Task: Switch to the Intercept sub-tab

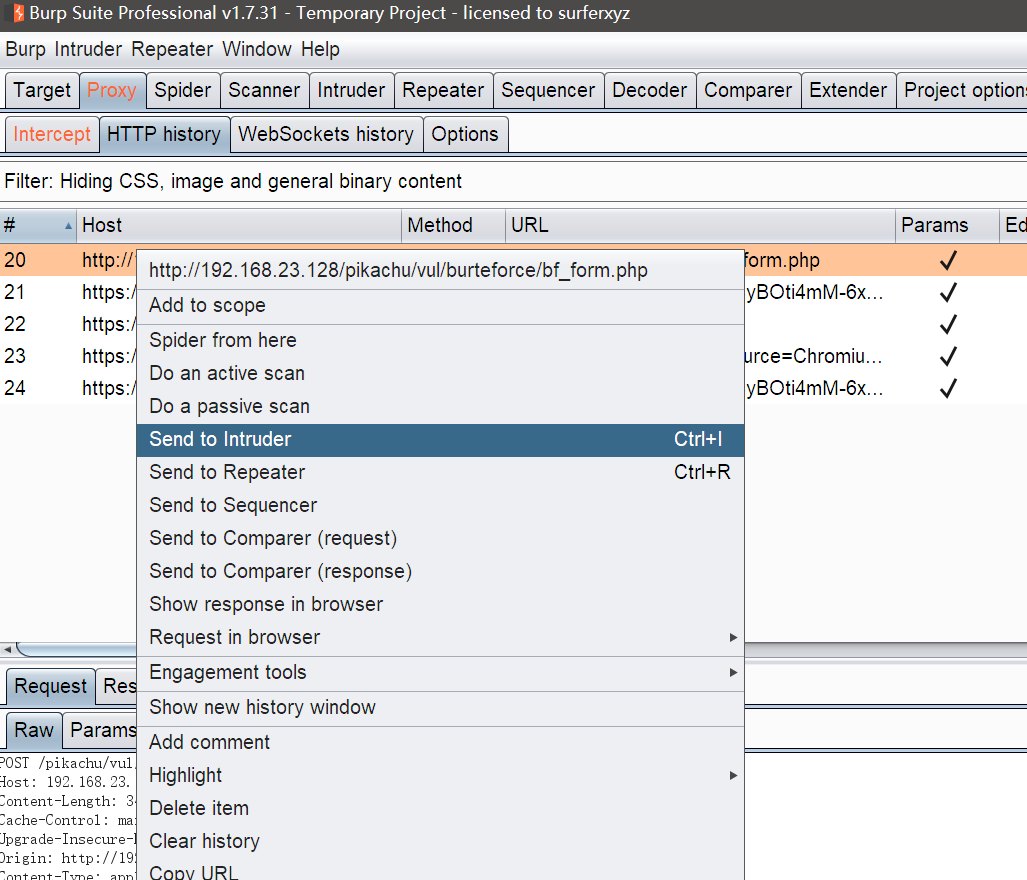Action: tap(52, 134)
